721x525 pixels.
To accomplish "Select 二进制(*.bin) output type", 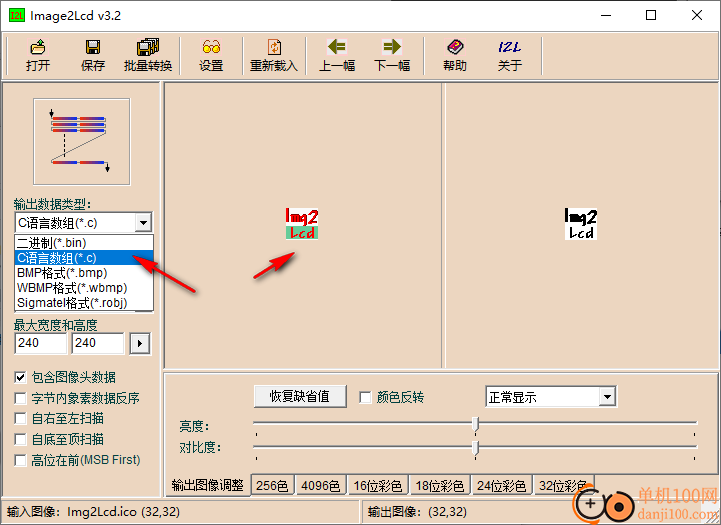I will click(x=84, y=242).
